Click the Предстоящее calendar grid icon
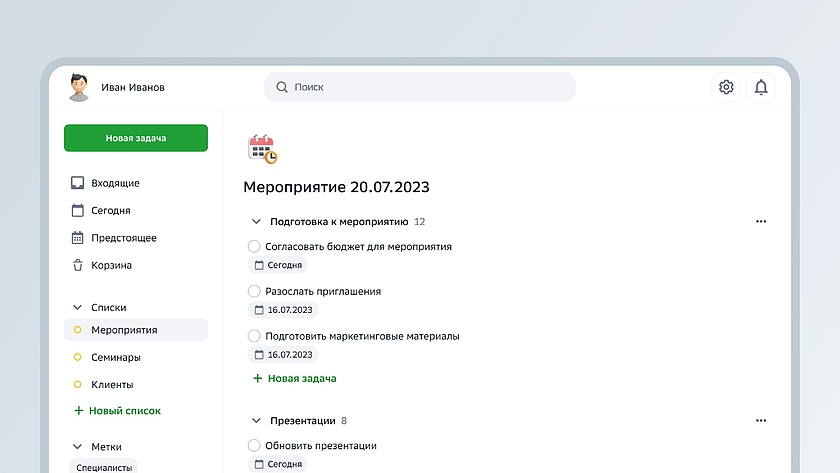Image resolution: width=840 pixels, height=473 pixels. pos(78,237)
